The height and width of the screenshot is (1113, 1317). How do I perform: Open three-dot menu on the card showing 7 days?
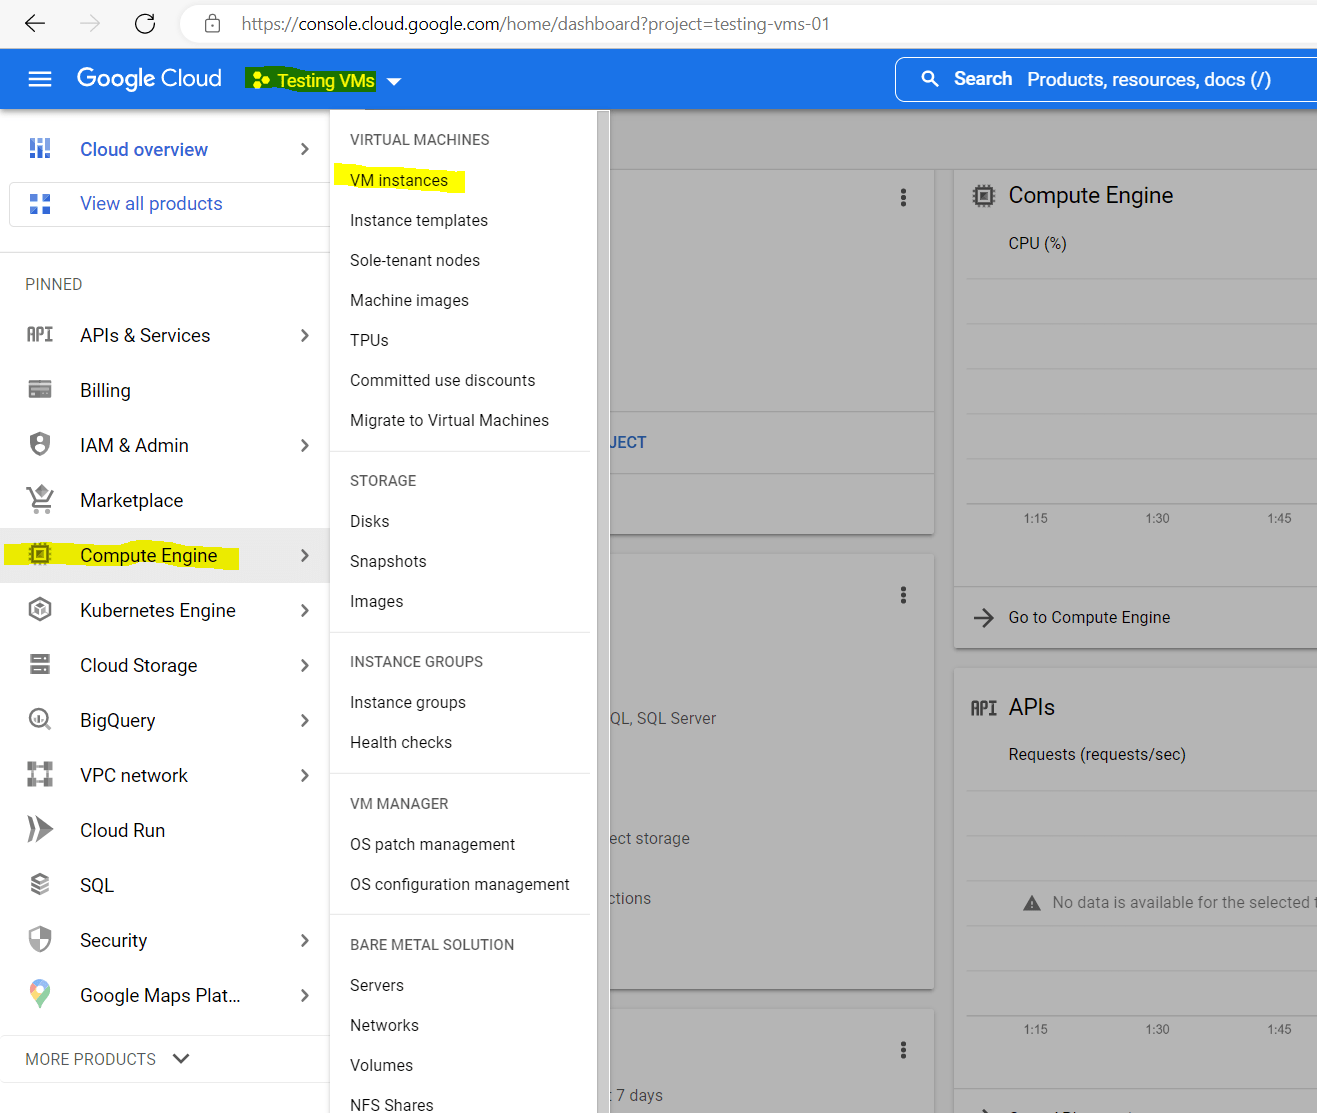click(x=903, y=1051)
